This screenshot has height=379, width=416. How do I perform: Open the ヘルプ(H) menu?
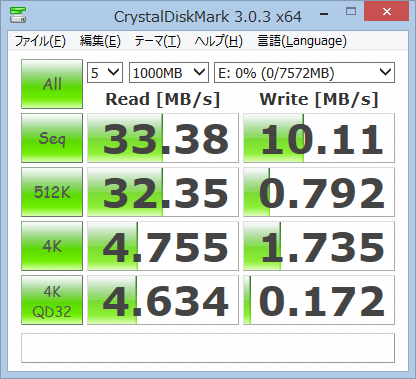(x=218, y=41)
